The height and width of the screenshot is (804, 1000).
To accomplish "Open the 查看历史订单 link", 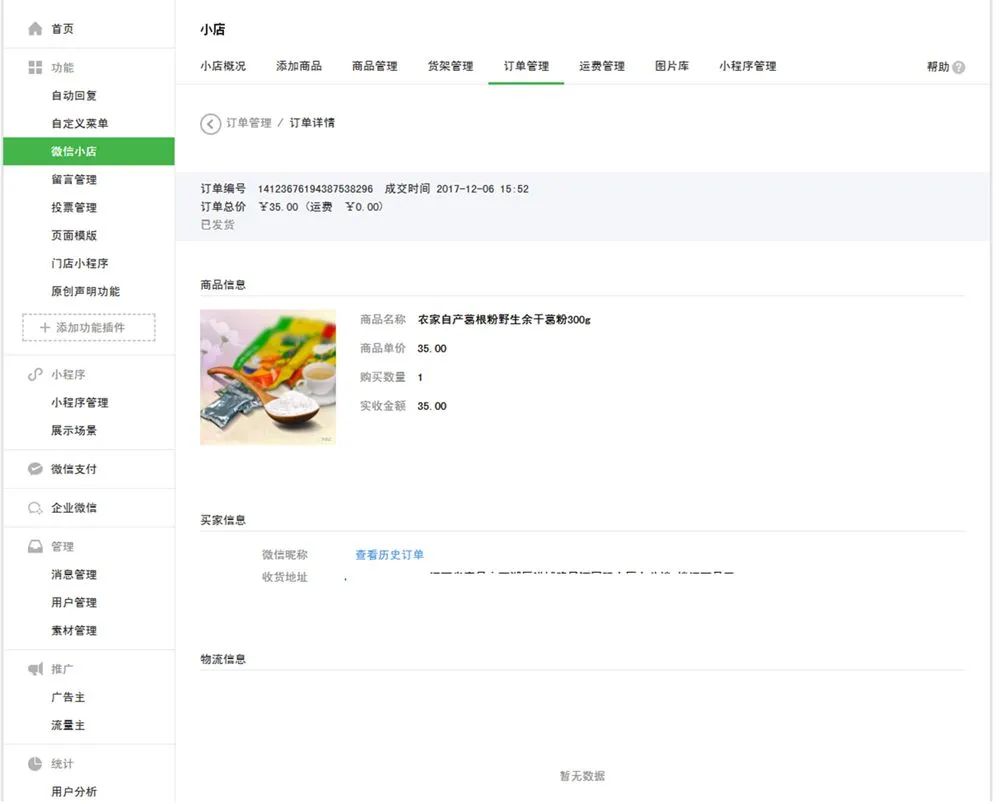I will click(389, 555).
